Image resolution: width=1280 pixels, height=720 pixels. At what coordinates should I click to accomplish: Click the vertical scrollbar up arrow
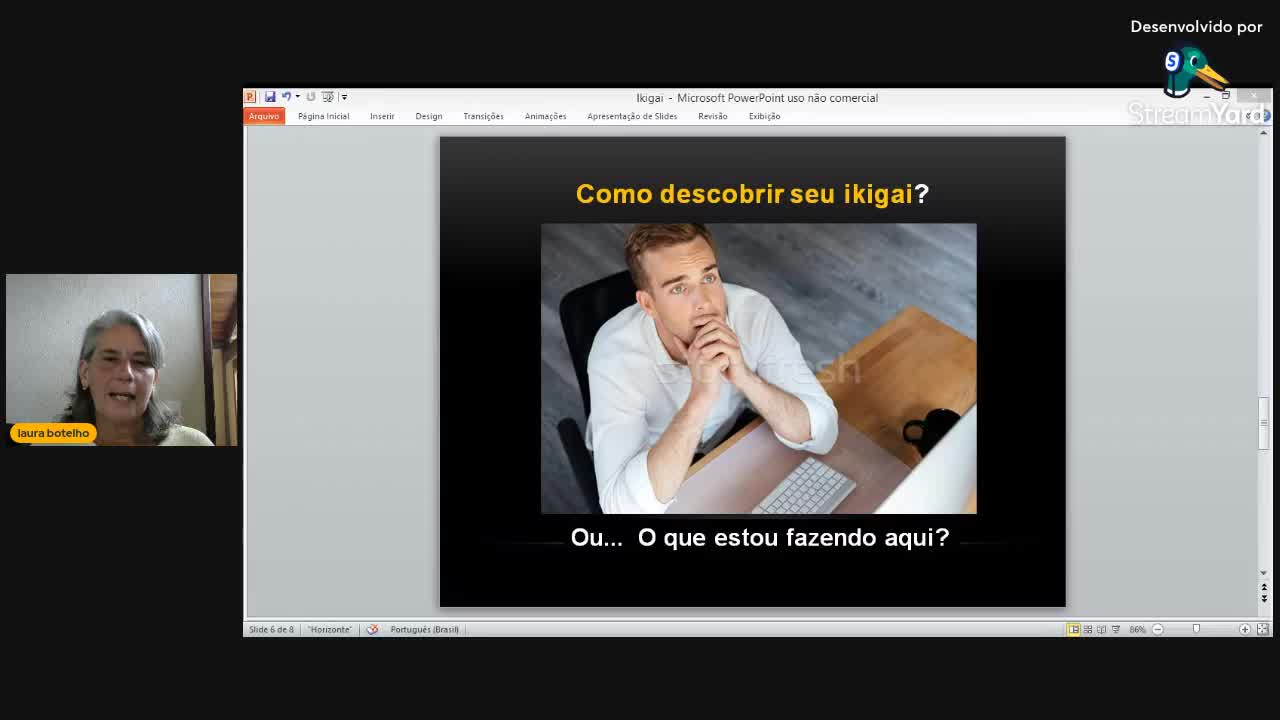click(1264, 132)
